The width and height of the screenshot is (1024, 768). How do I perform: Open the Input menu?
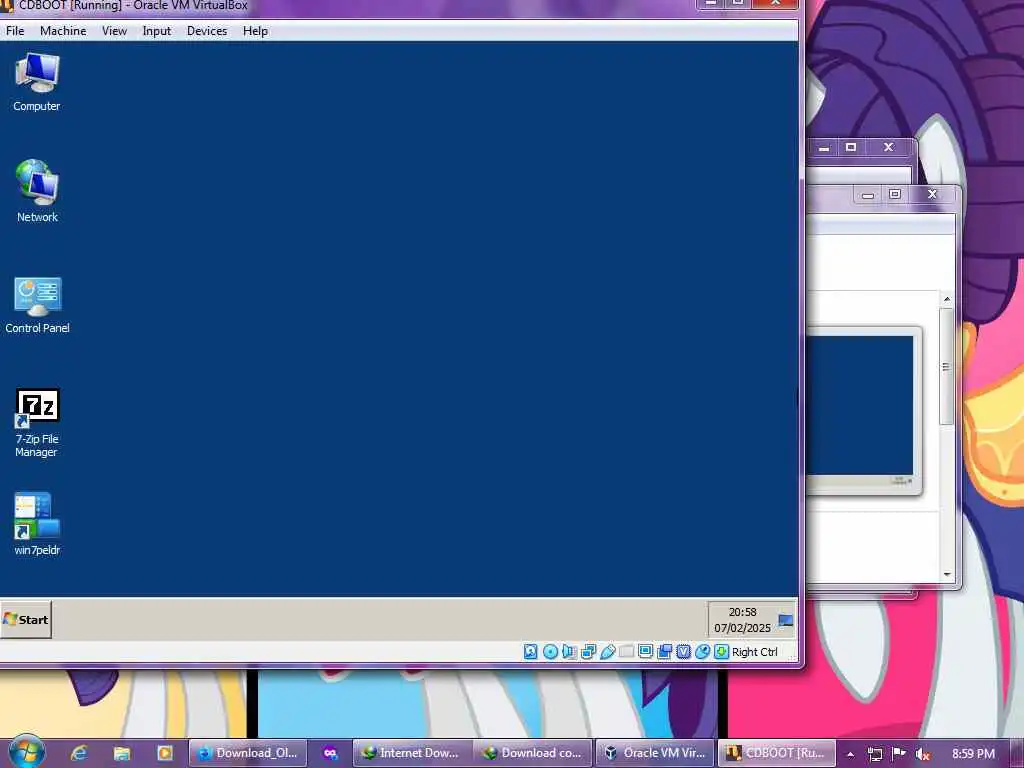(157, 31)
